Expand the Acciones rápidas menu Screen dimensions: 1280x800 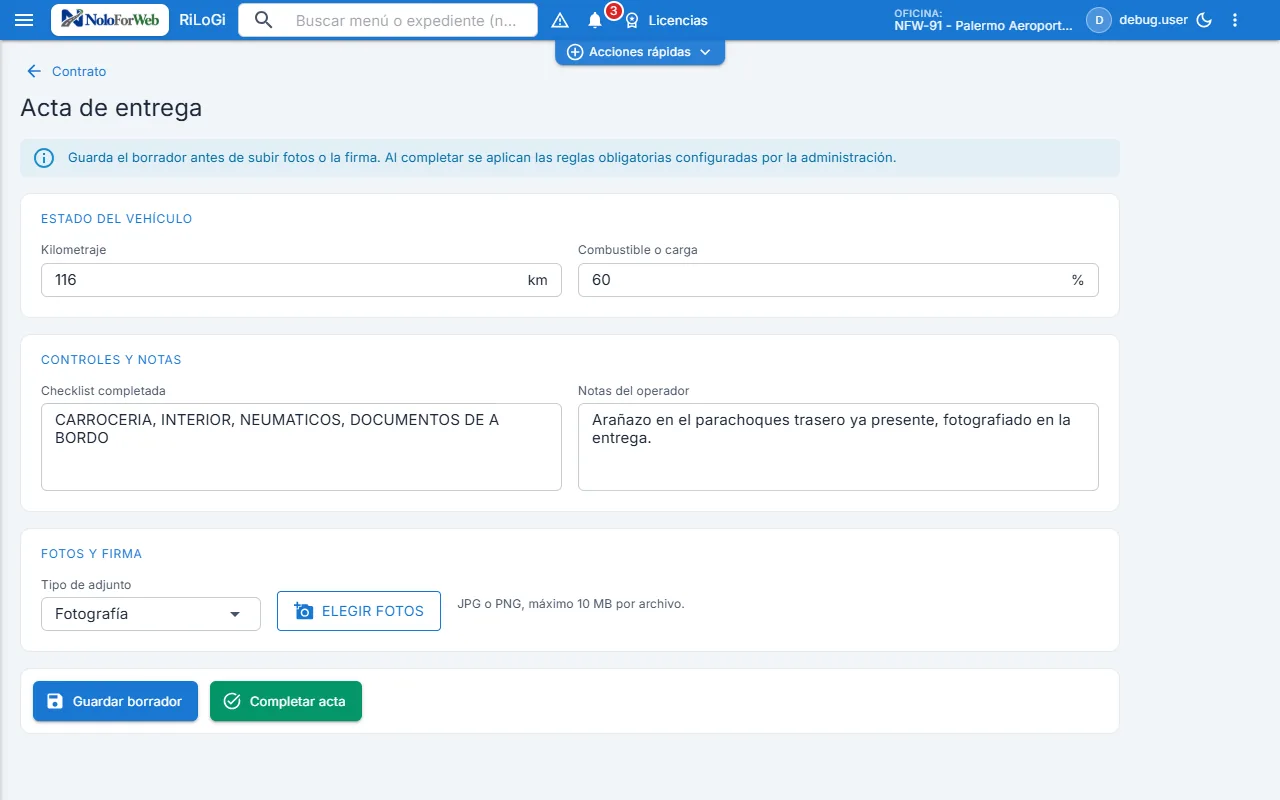(640, 52)
